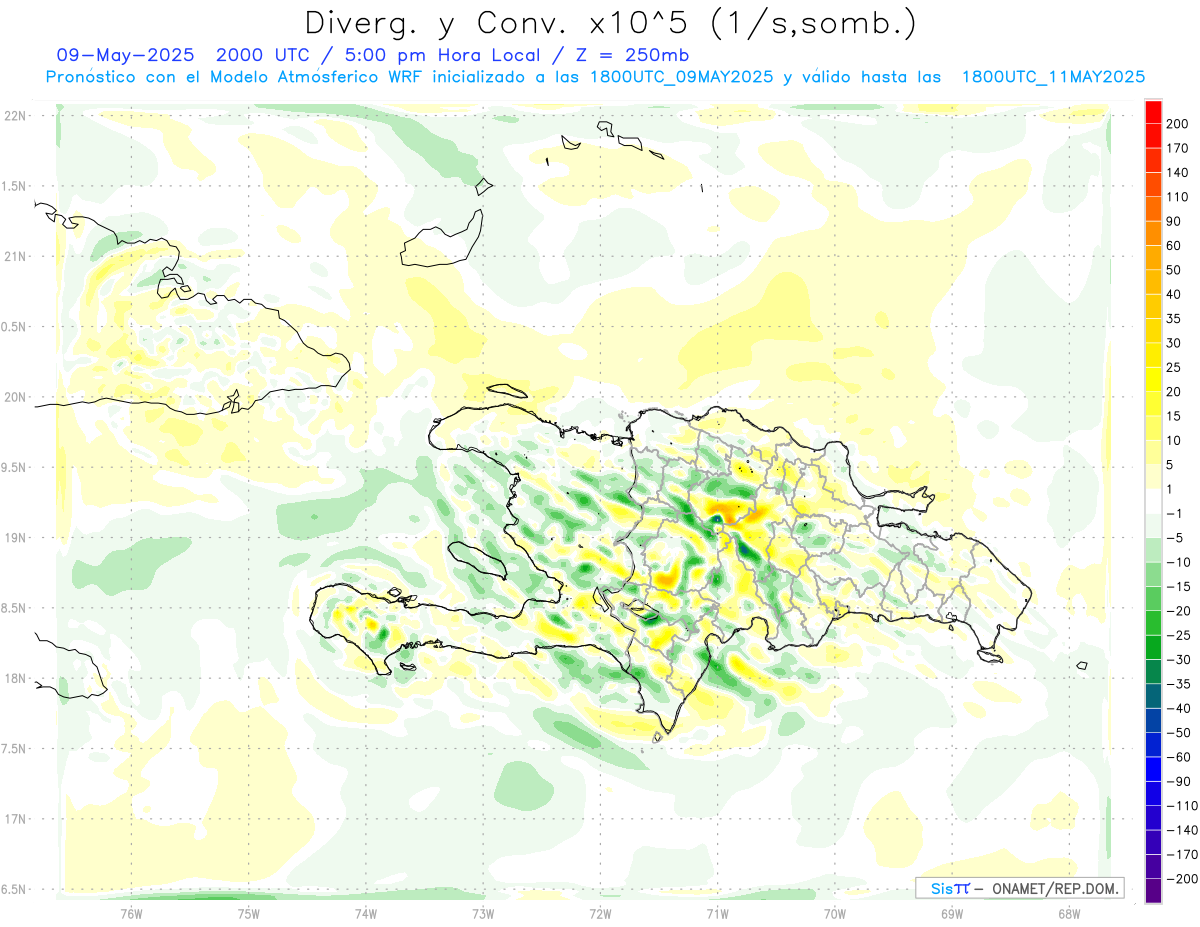Click the 7.5N latitude label
Screen dimensions: 1200x927
pos(14,749)
